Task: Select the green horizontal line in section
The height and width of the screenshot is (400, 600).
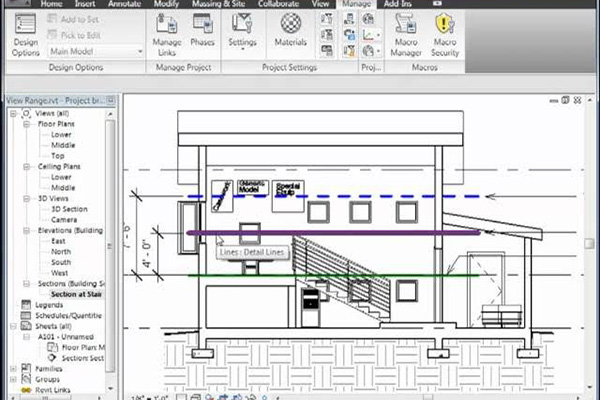Action: (333, 276)
